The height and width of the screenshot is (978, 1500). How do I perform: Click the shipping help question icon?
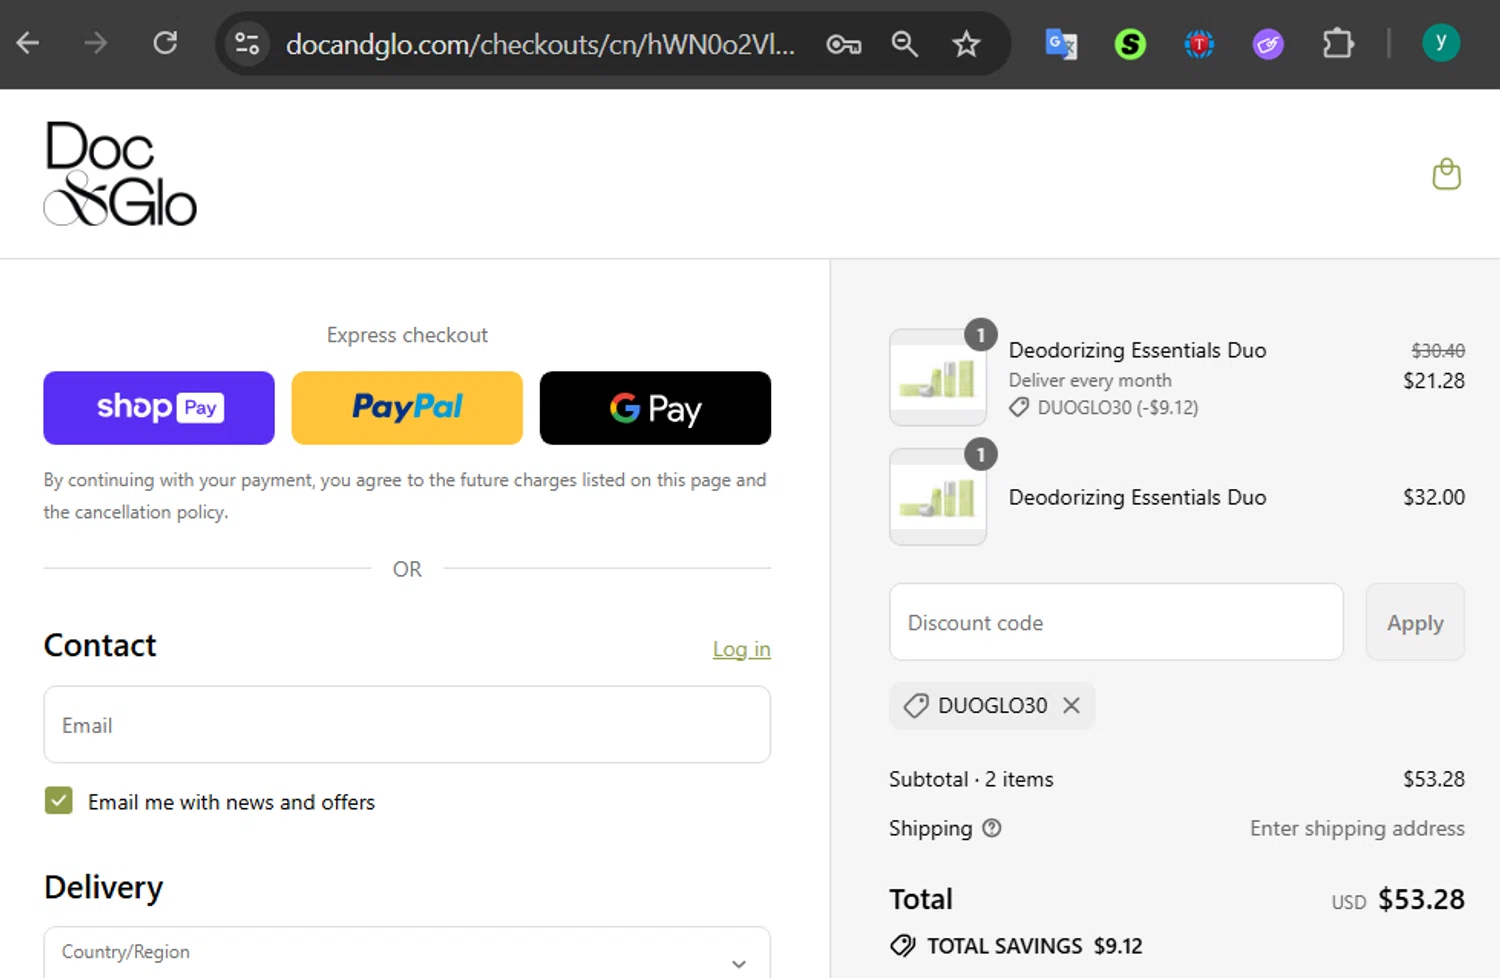coord(991,828)
